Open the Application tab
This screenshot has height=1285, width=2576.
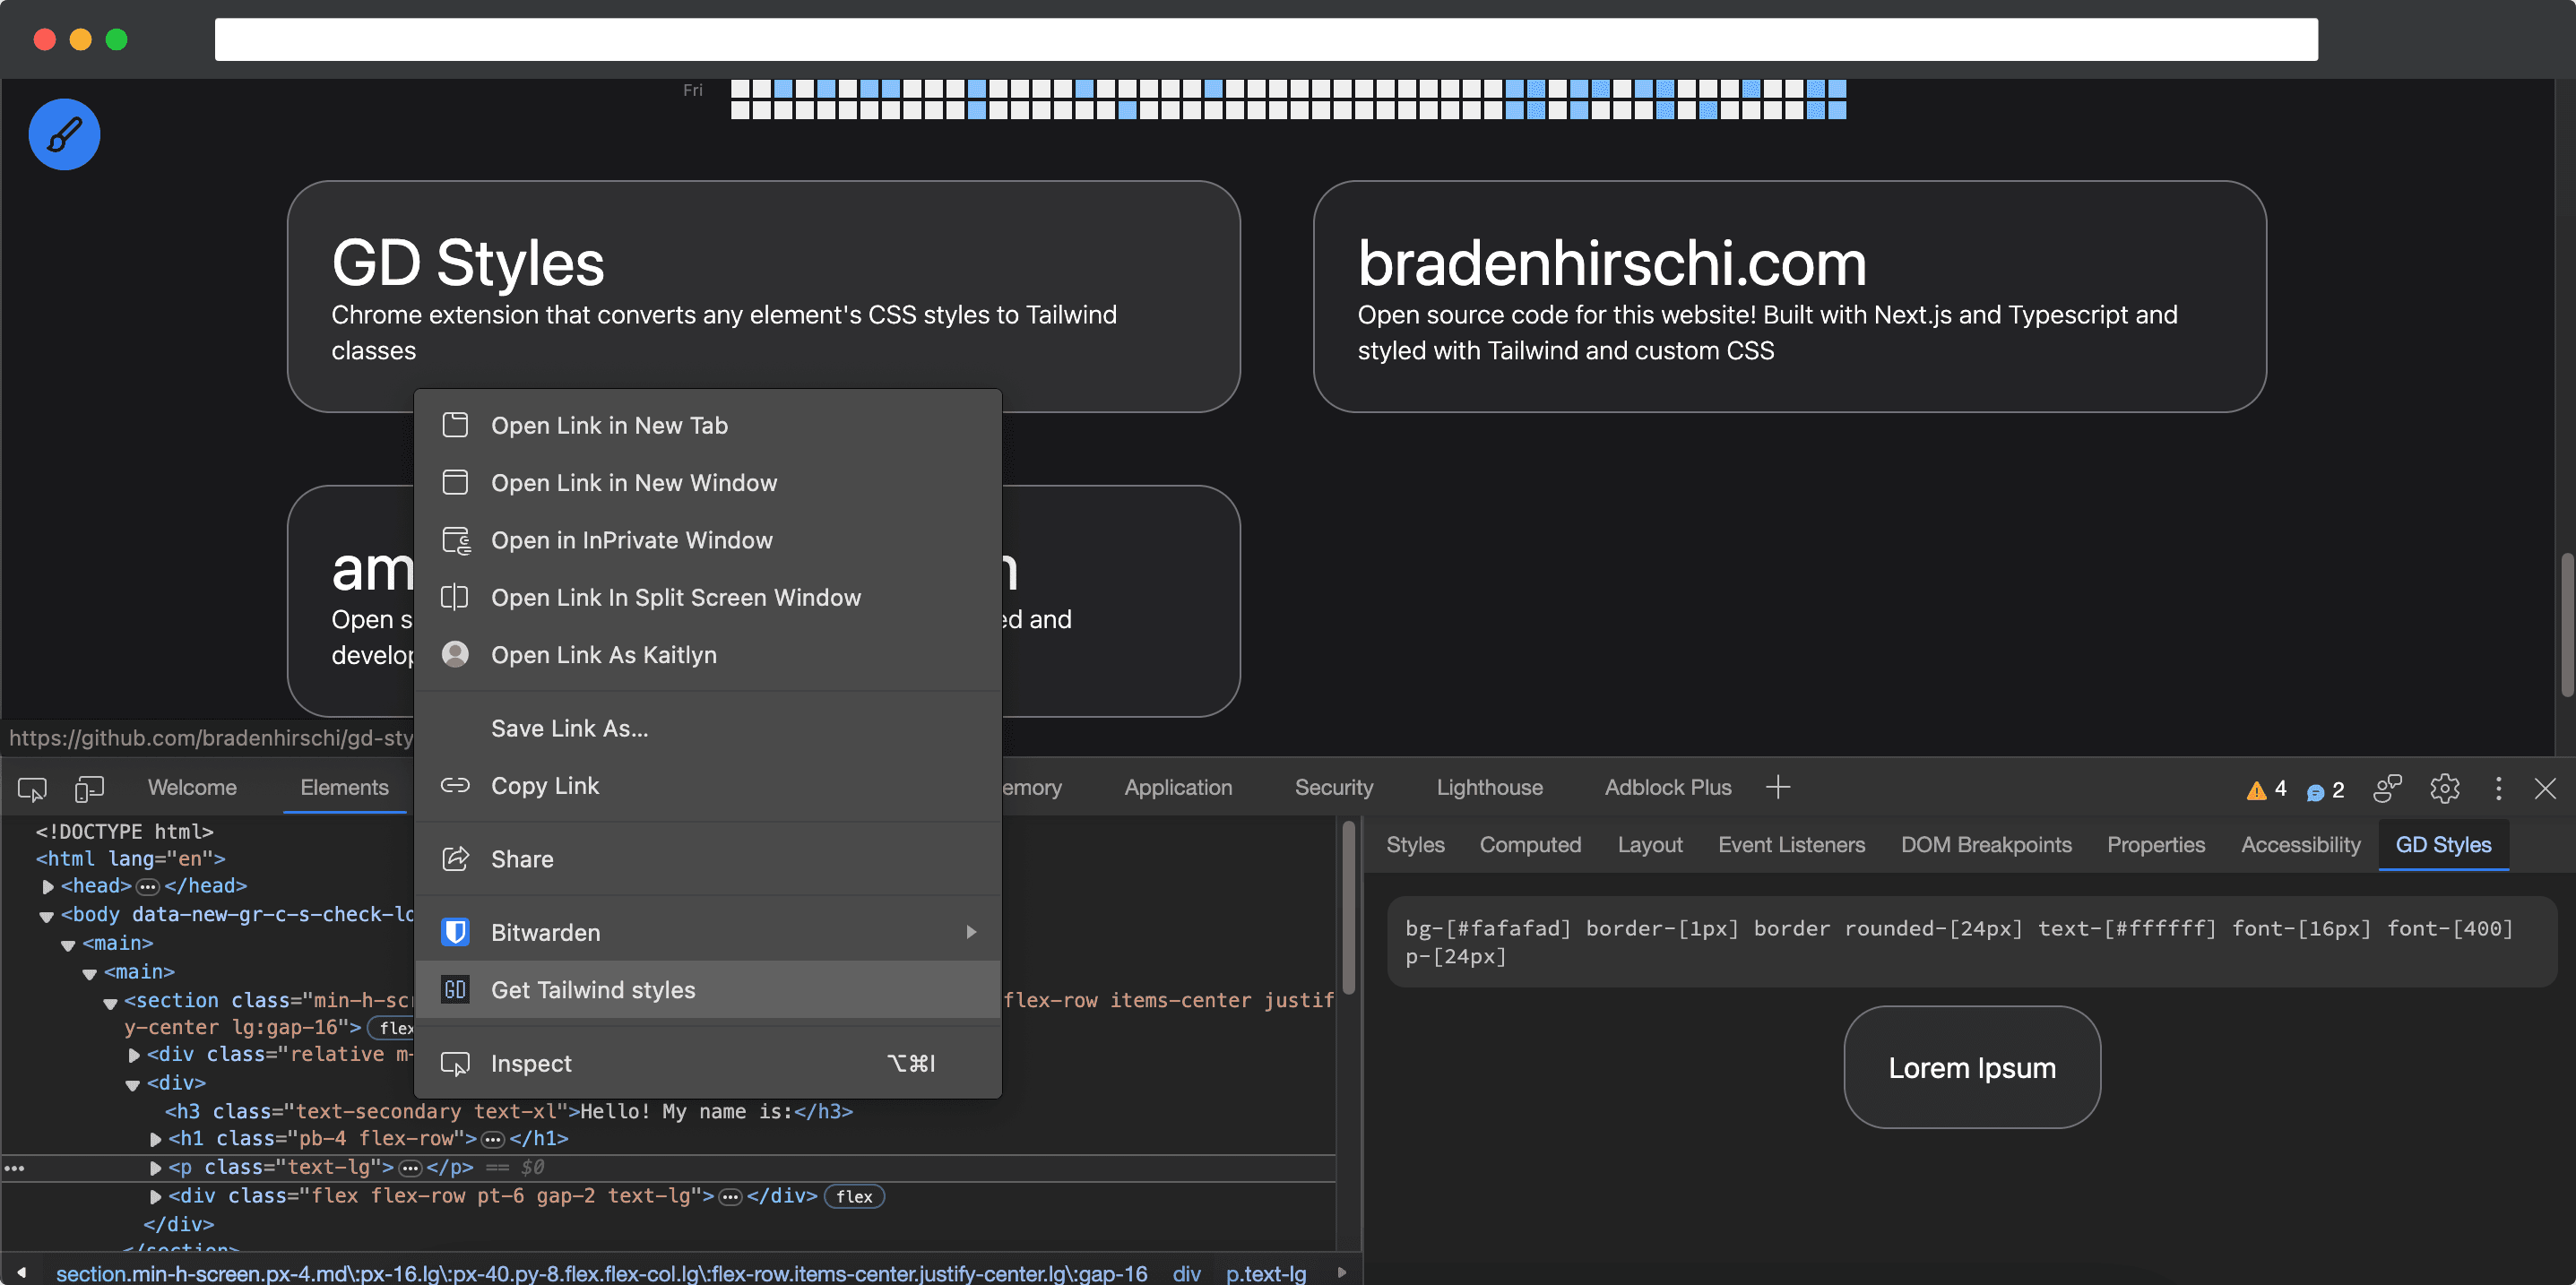coord(1178,787)
